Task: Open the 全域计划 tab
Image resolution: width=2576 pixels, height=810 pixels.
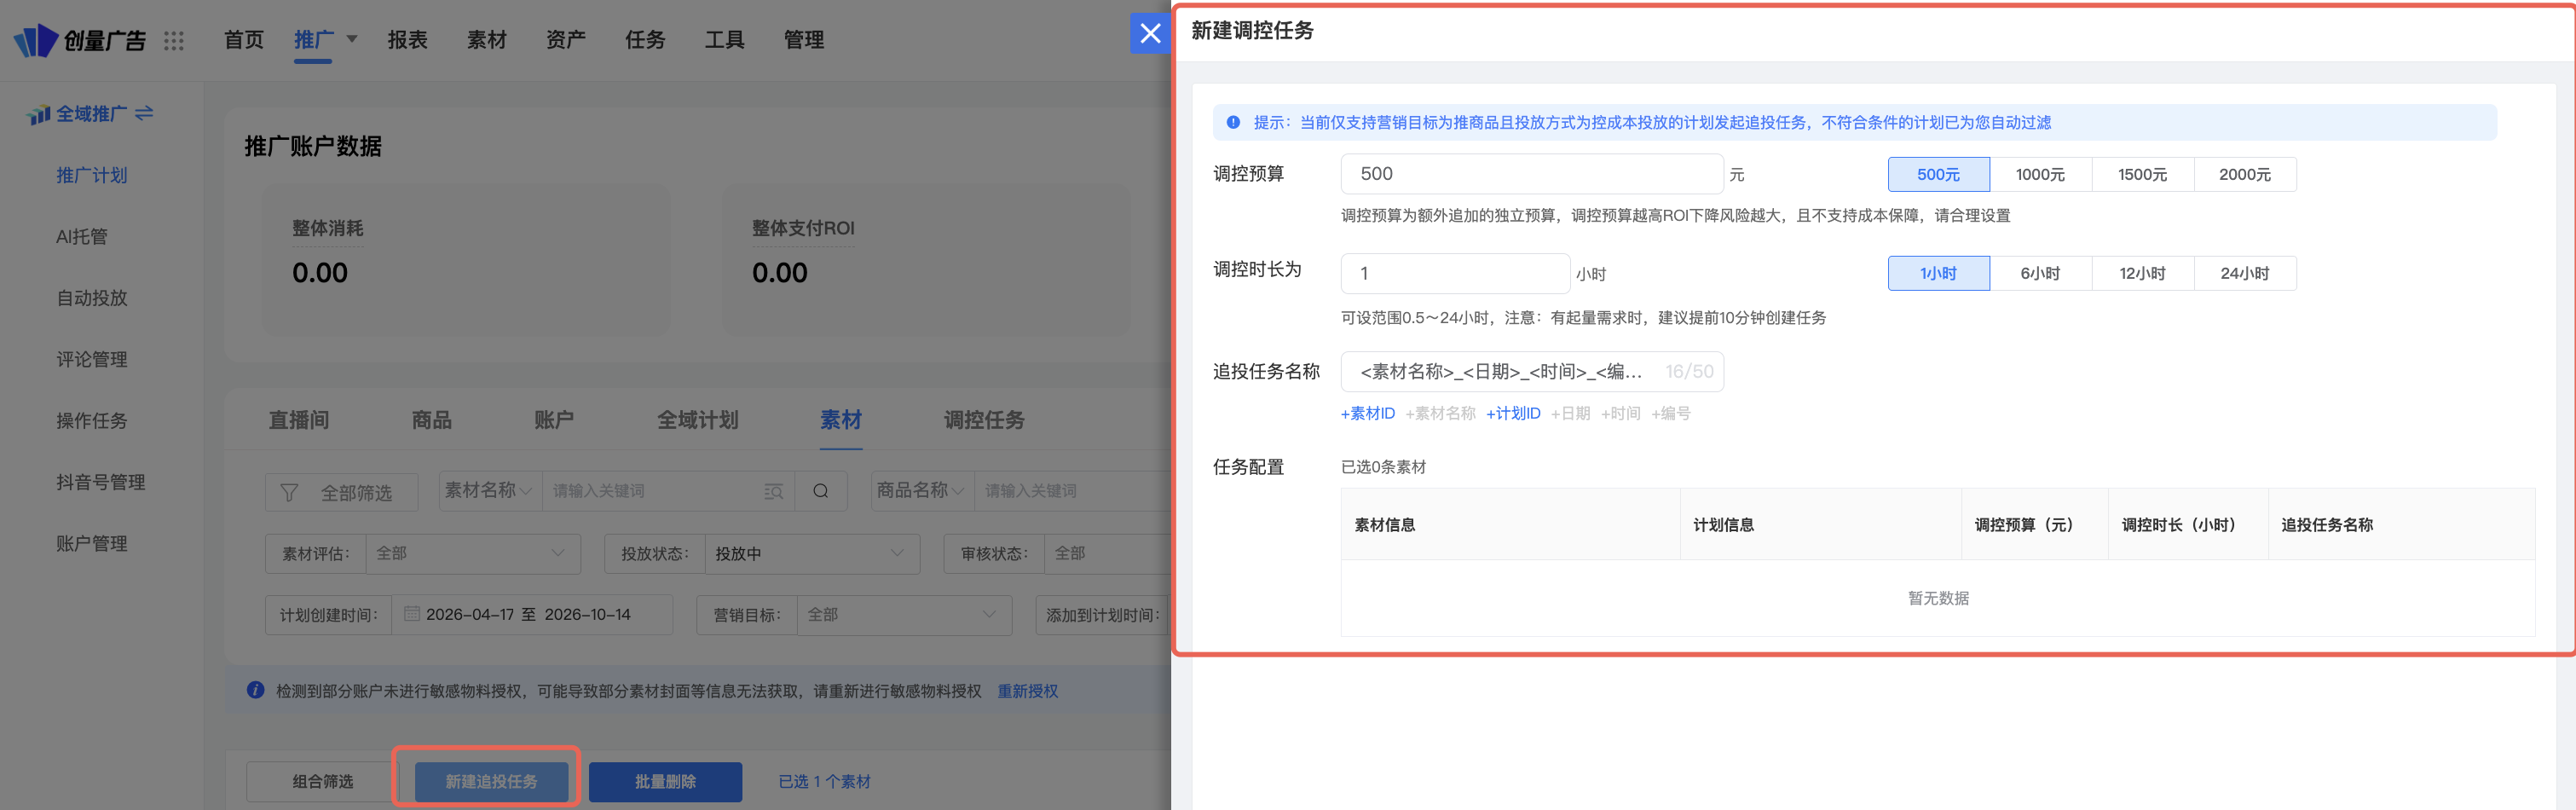Action: pos(697,420)
